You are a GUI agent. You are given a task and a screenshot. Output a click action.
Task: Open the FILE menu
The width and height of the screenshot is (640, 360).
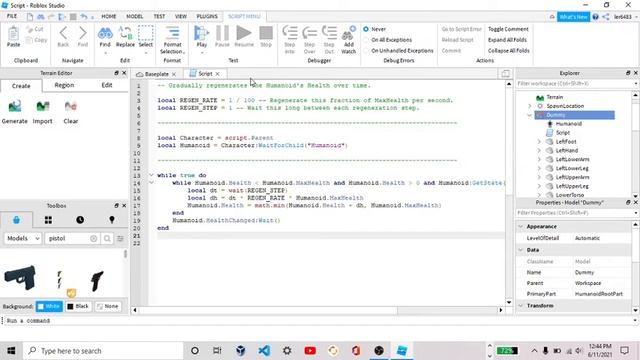point(12,16)
